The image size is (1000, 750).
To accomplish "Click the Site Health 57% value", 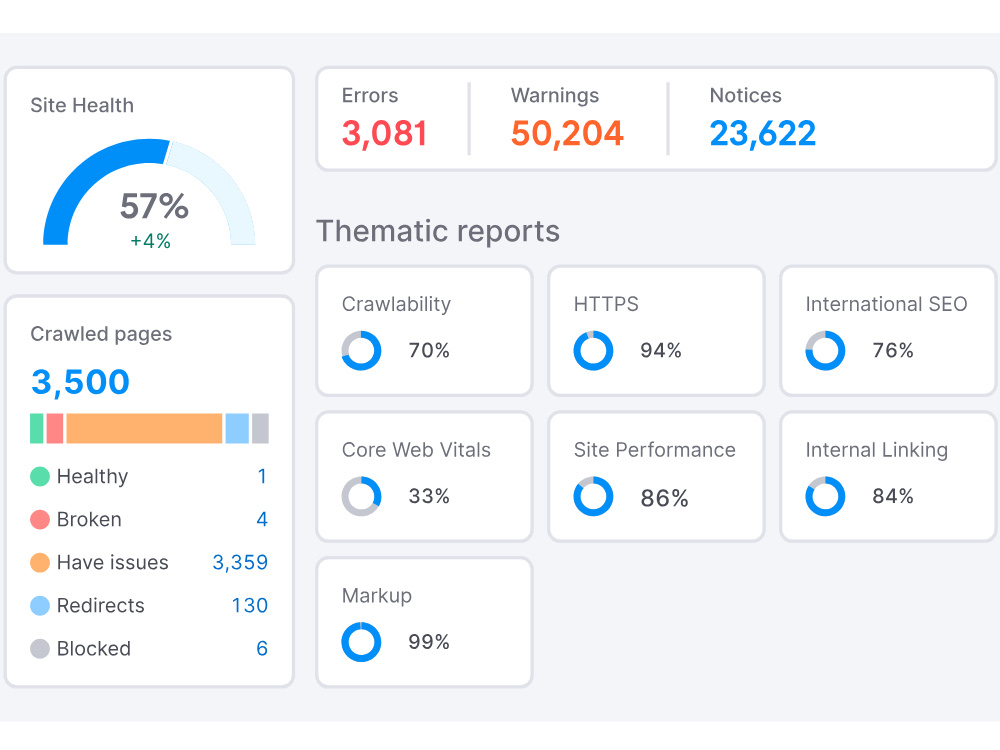I will point(154,206).
